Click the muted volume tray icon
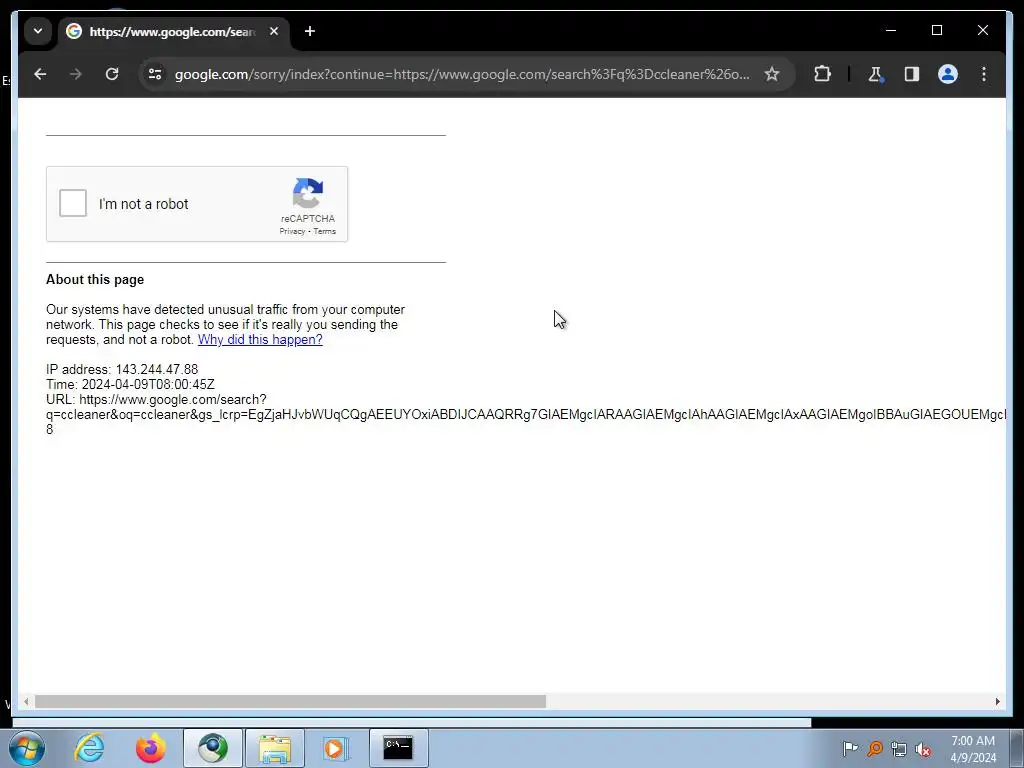 coord(923,749)
